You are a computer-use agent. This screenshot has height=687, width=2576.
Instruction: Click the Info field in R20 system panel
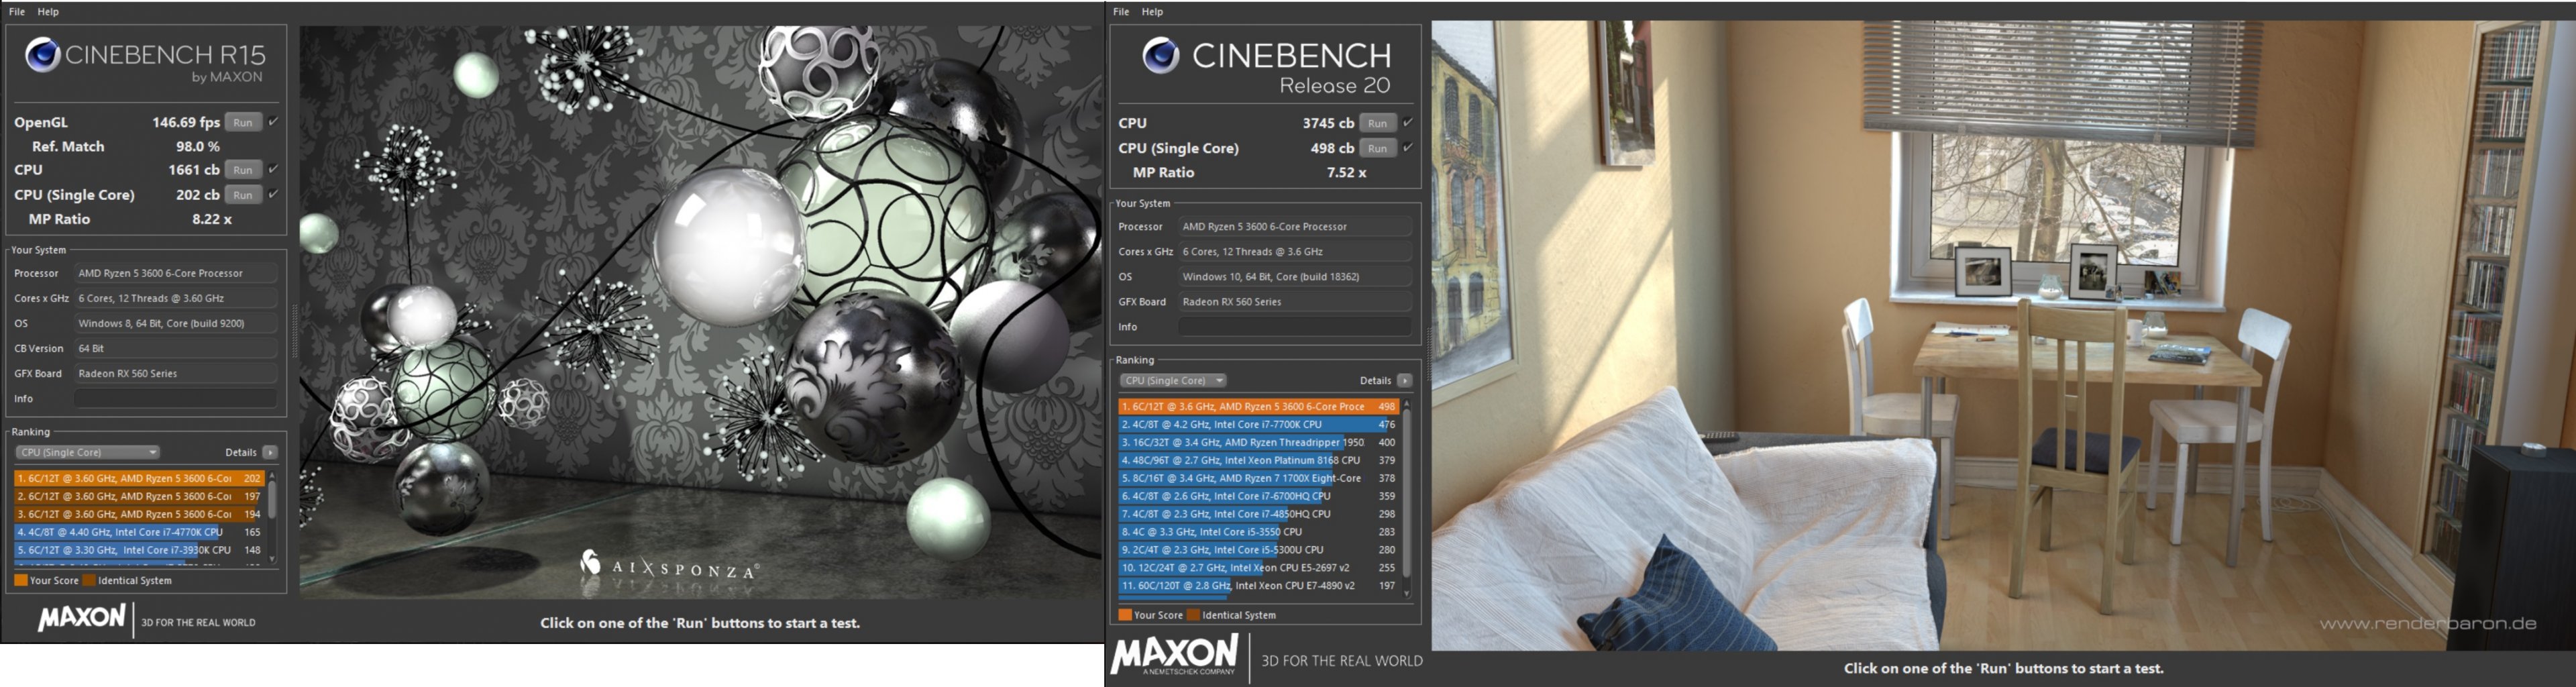pos(1294,327)
